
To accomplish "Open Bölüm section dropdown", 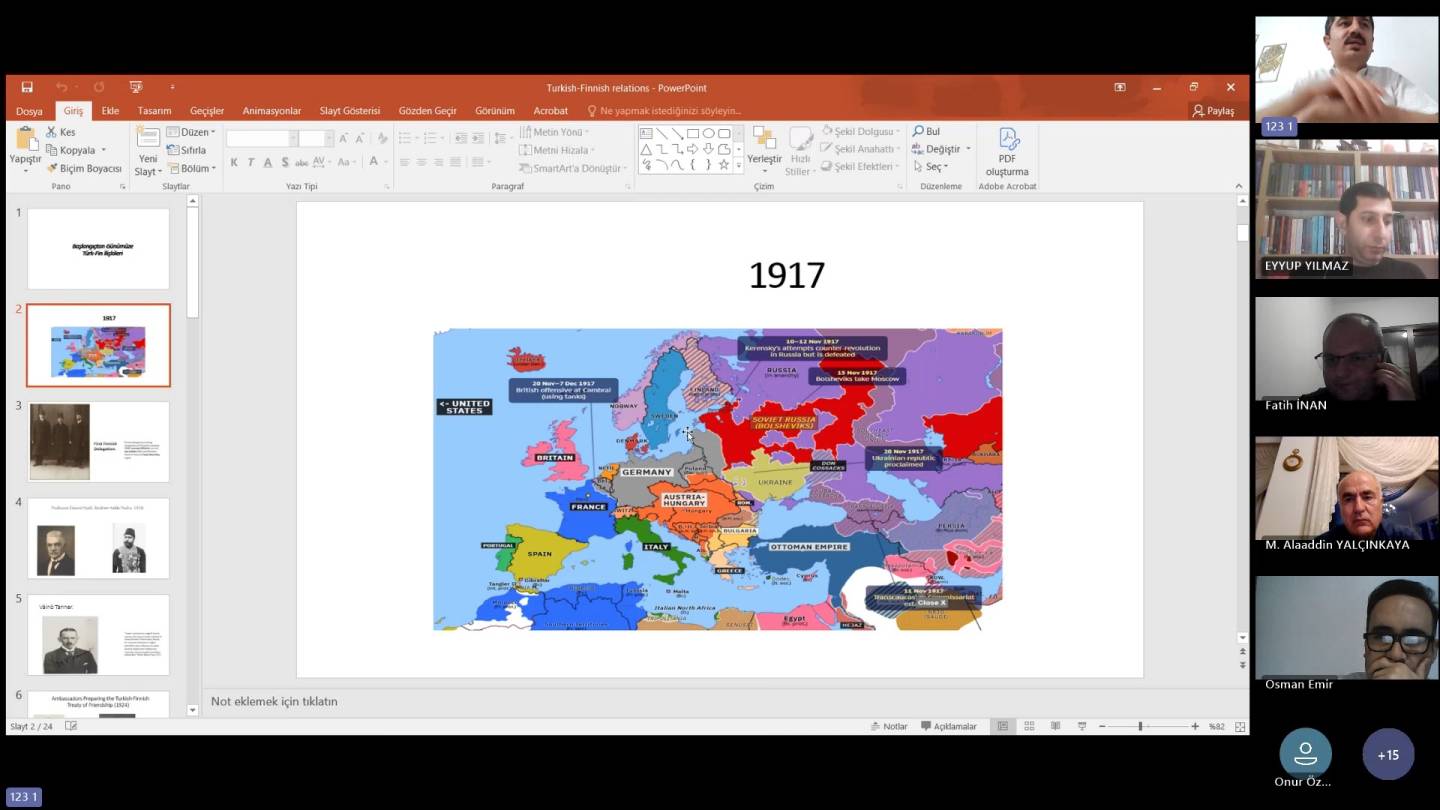I will click(191, 168).
